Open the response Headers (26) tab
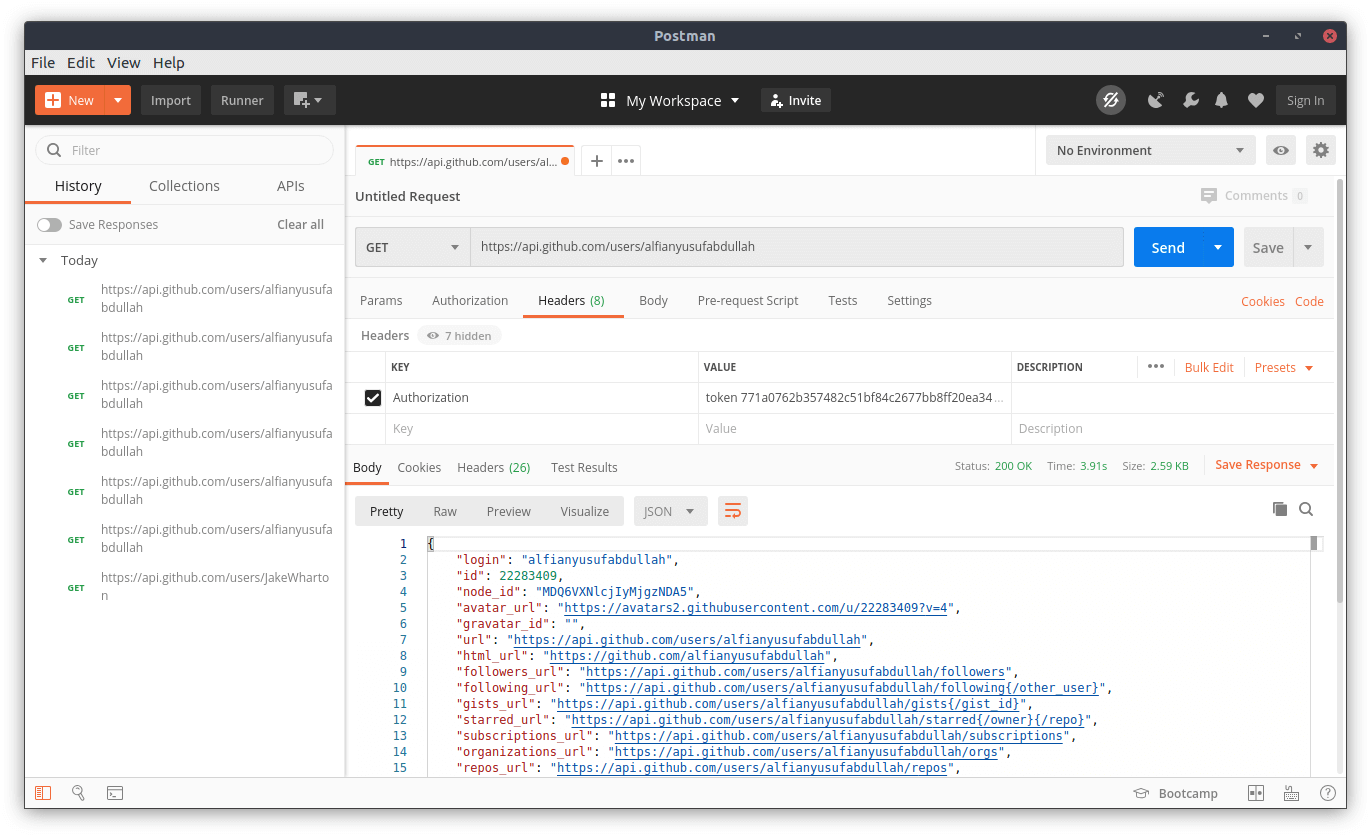 pos(494,467)
